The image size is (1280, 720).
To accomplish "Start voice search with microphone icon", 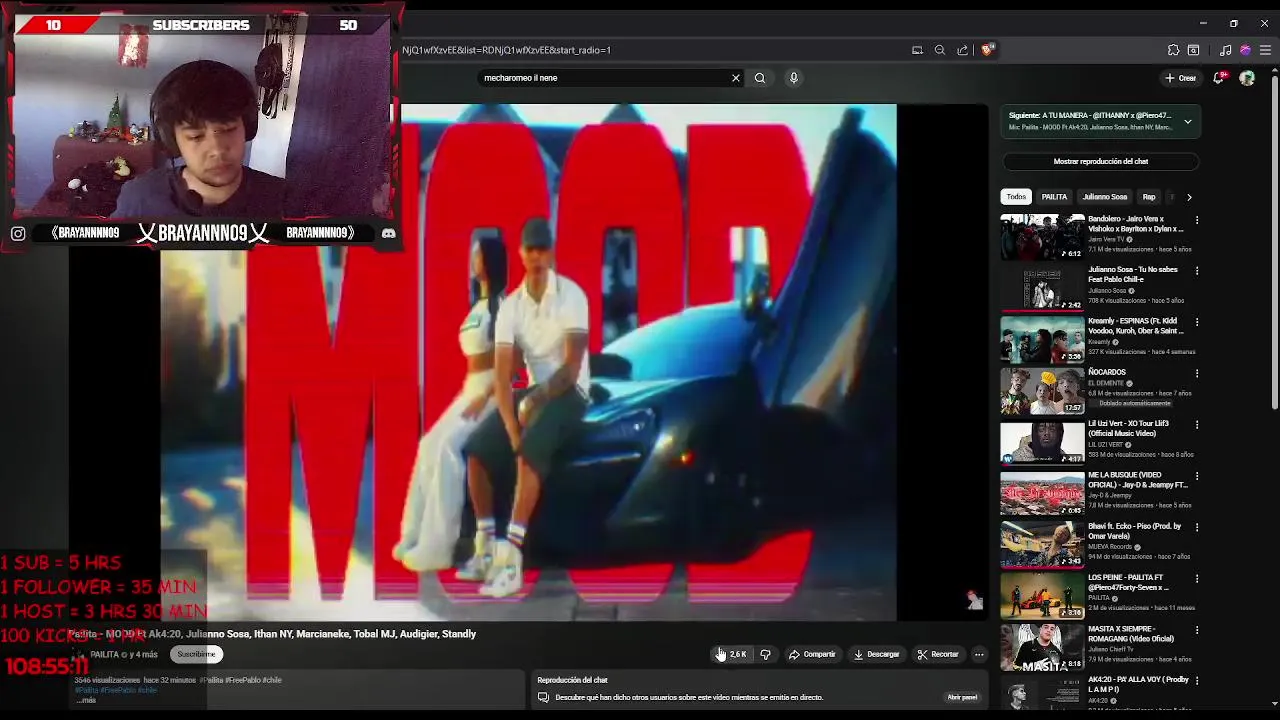I will [794, 78].
